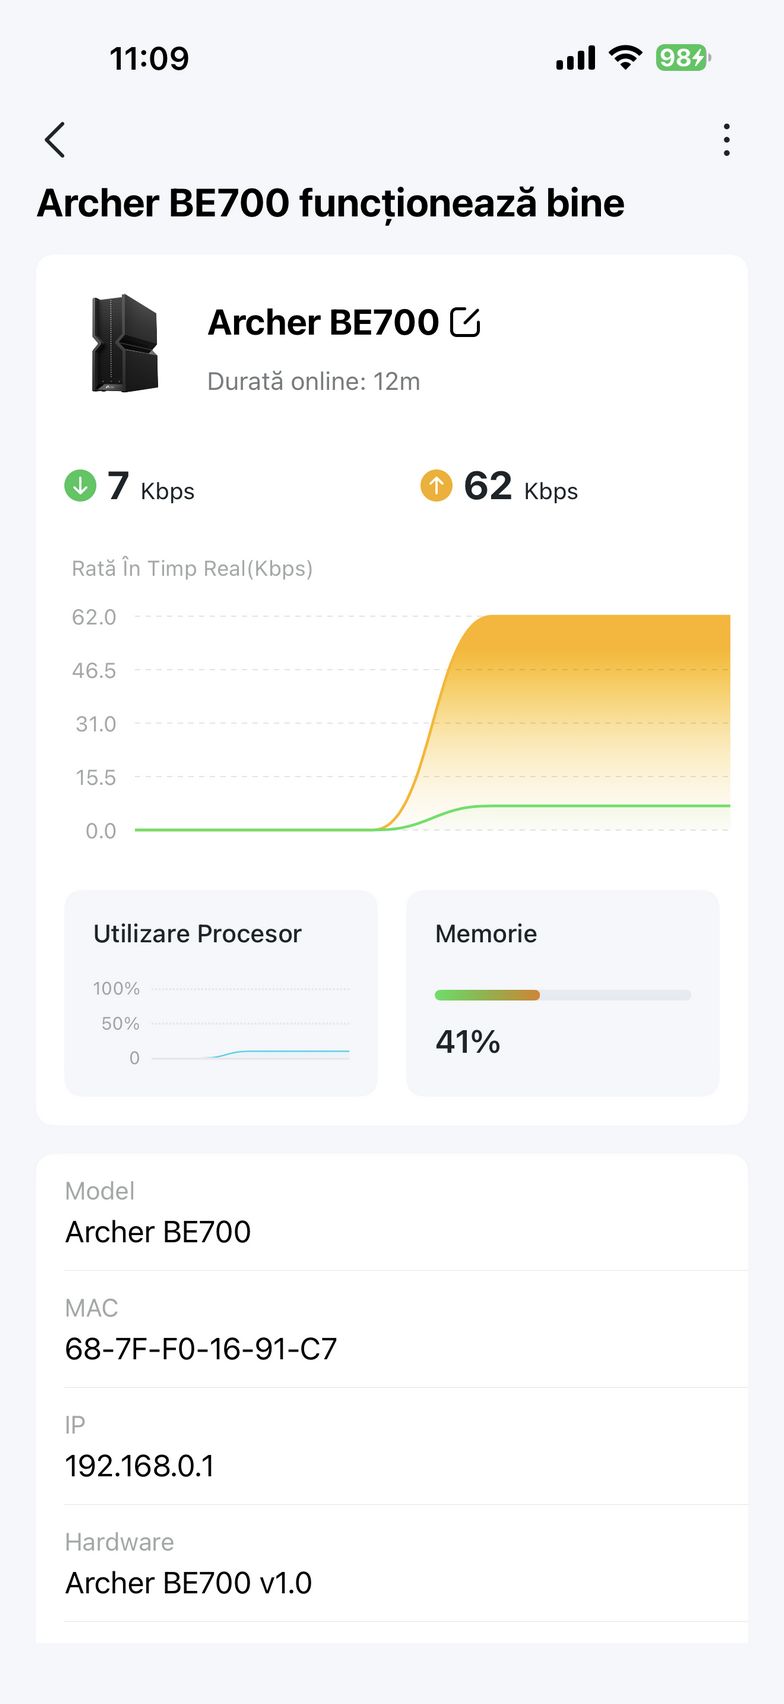Open the Utilizare Procesor card
Screen dimensions: 784x1704
coord(221,992)
